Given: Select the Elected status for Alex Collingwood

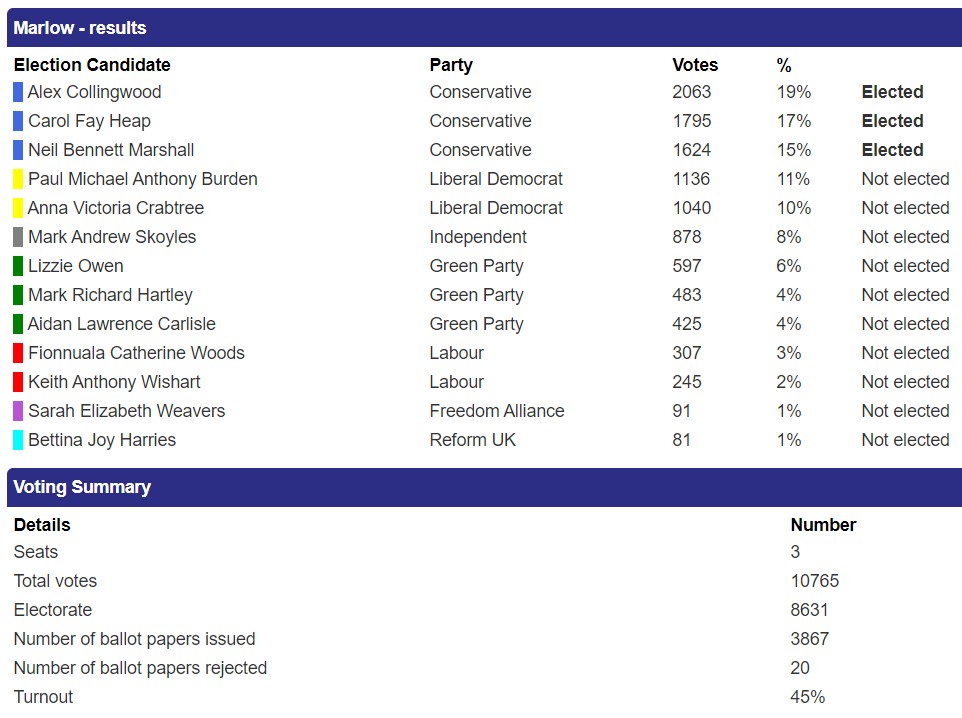Looking at the screenshot, I should (892, 92).
